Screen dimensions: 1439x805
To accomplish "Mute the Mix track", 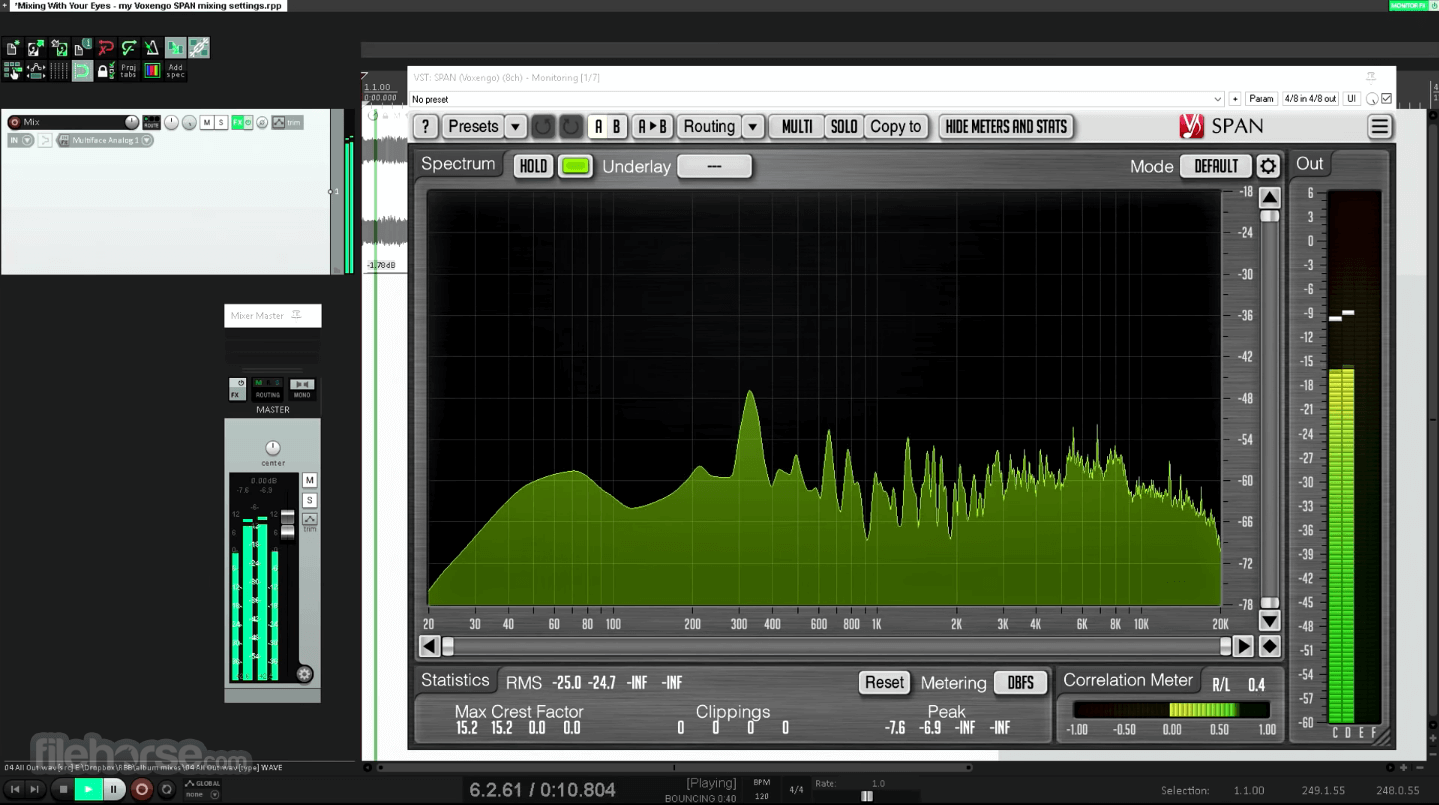I will 207,122.
